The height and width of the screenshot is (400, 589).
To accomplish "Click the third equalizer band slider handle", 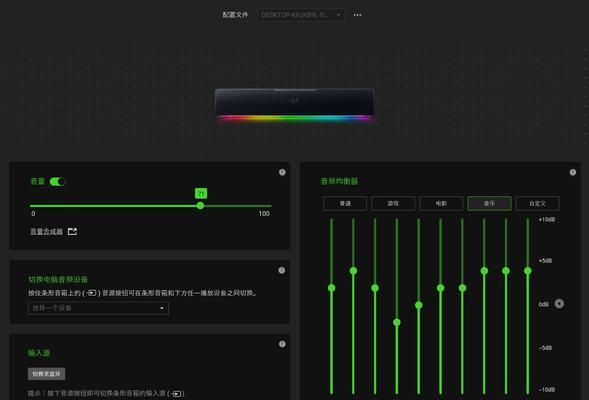I will [x=375, y=288].
